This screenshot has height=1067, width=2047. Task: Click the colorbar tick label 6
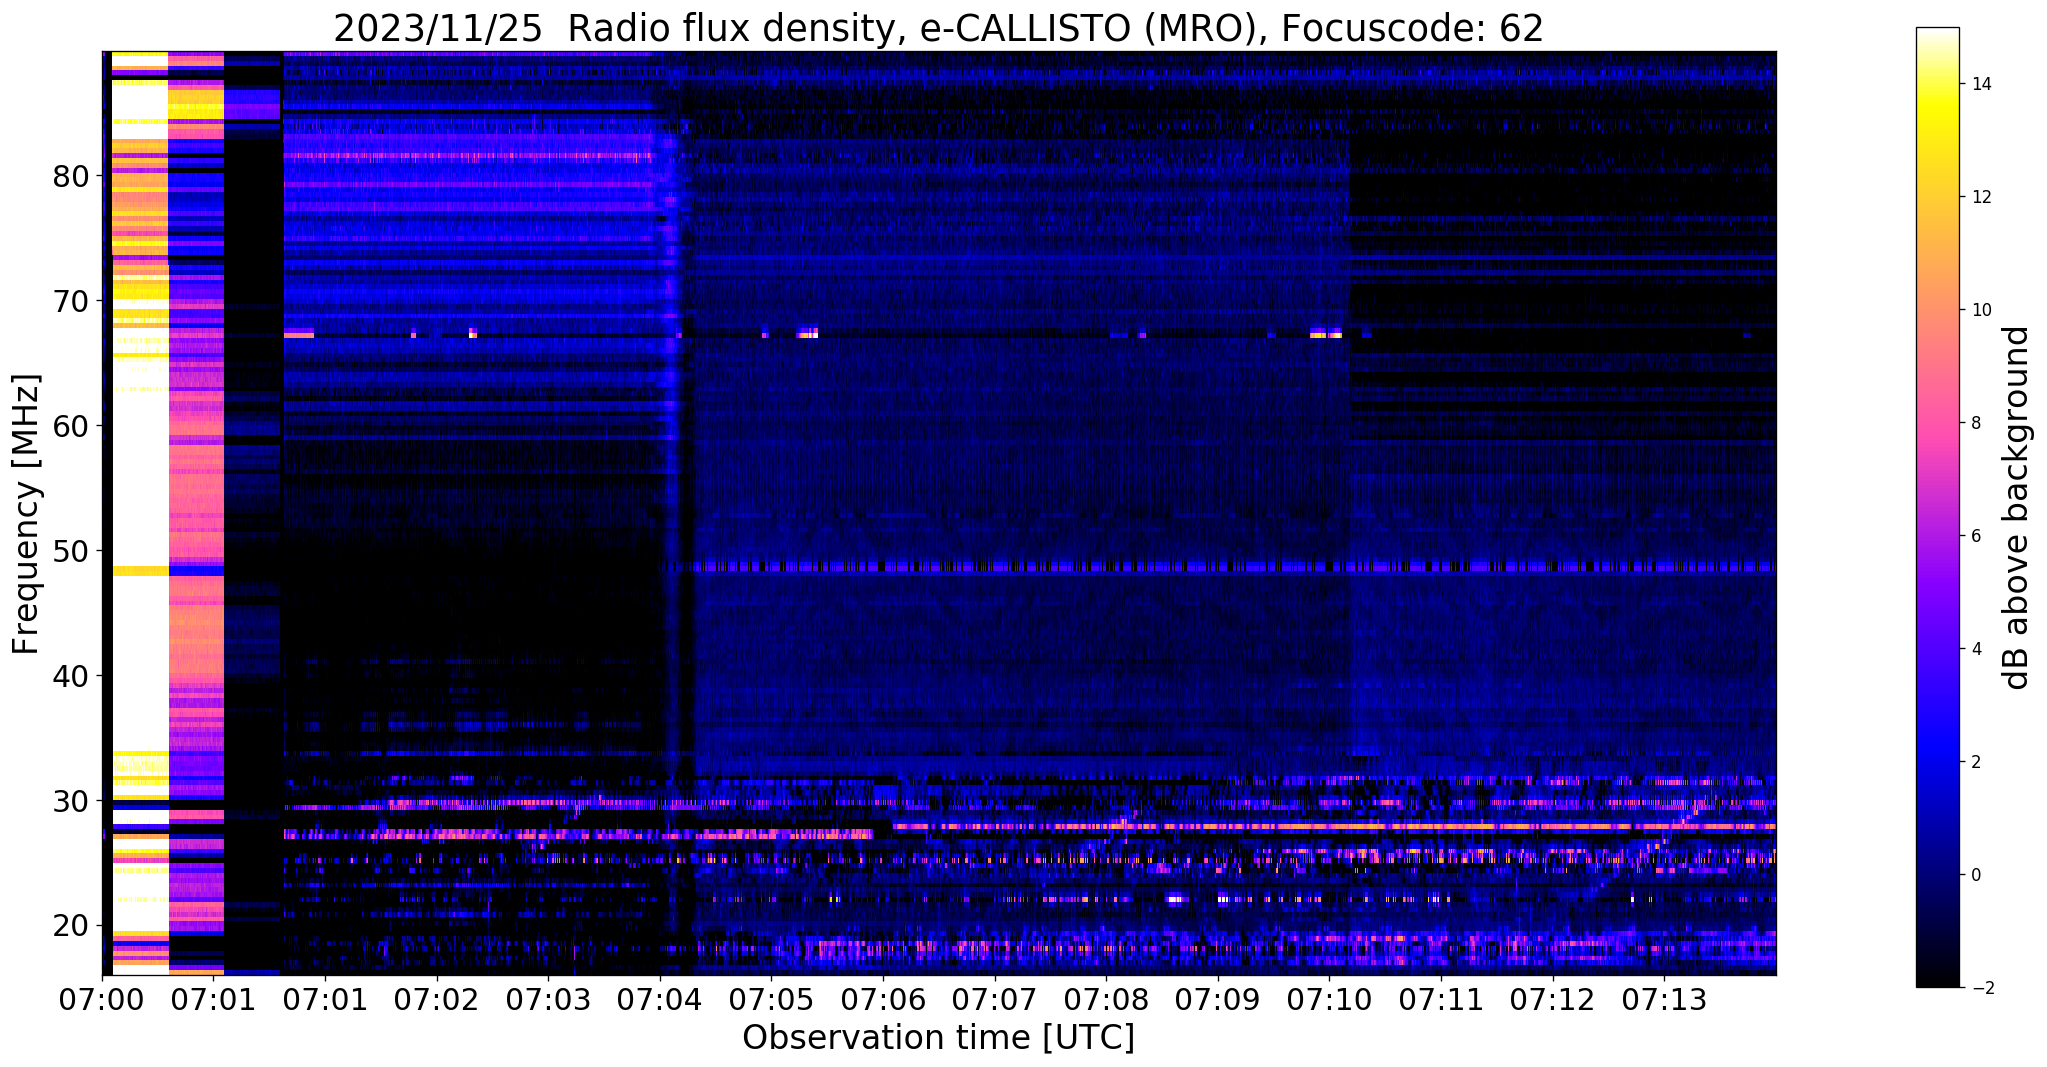click(x=1975, y=536)
